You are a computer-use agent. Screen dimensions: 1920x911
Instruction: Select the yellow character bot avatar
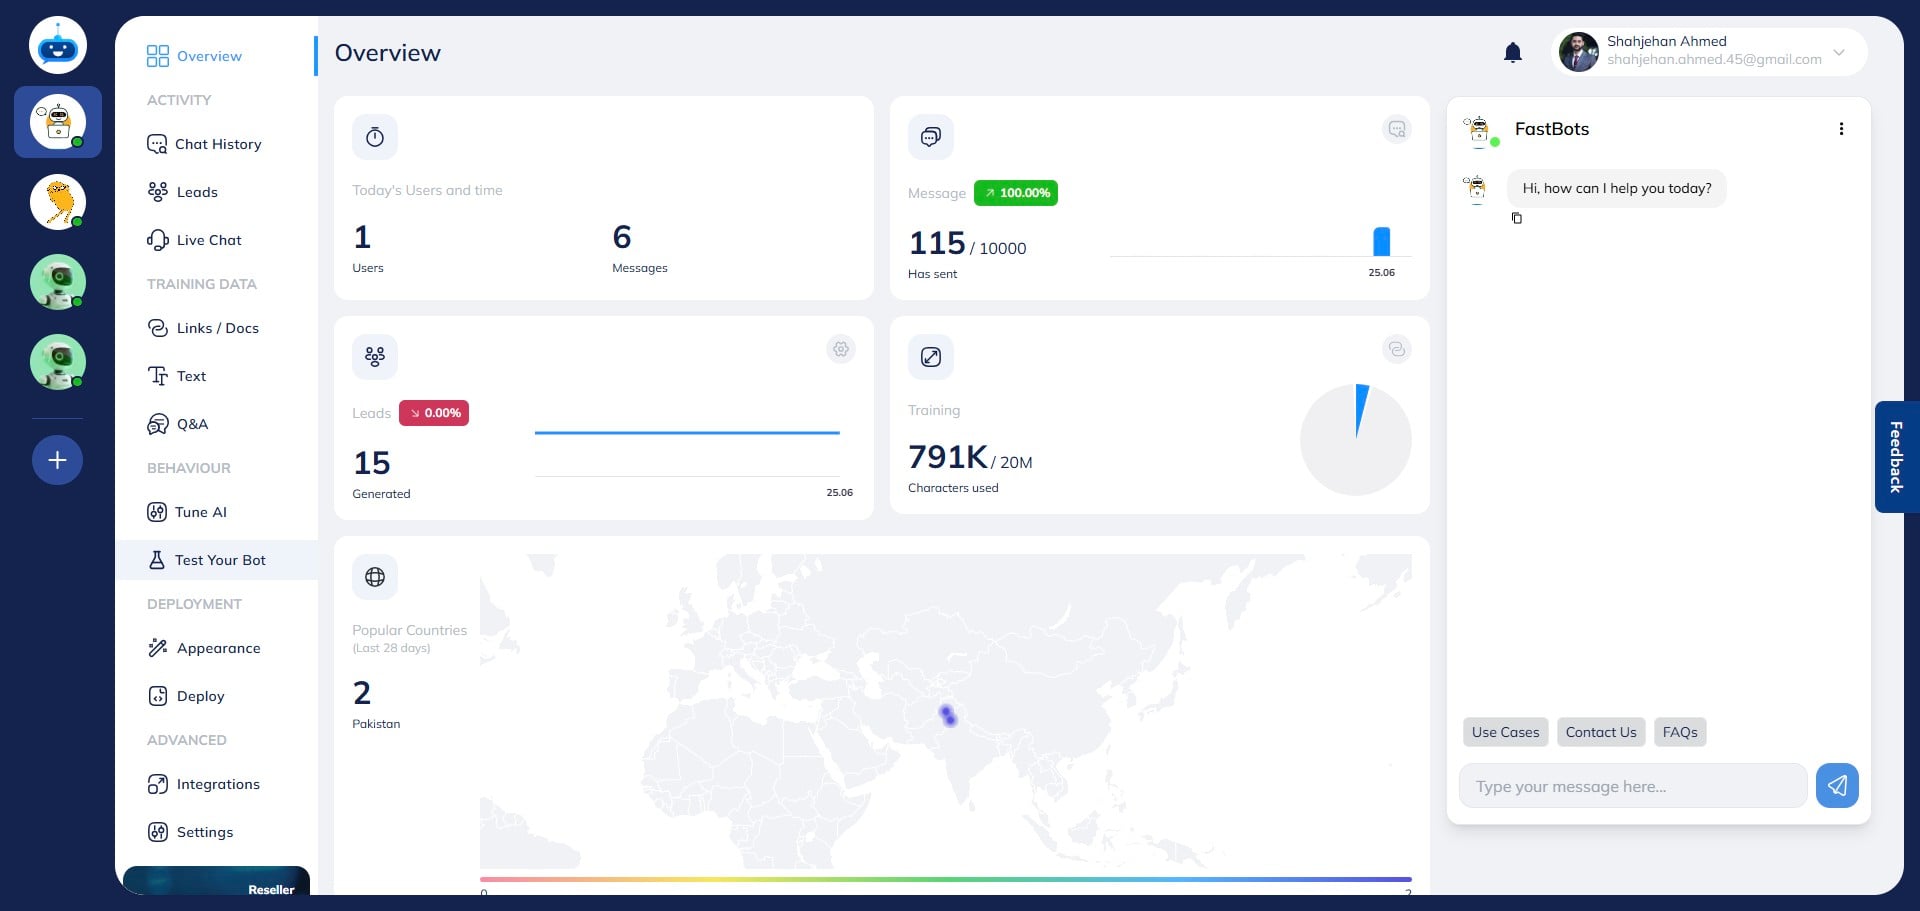[57, 202]
